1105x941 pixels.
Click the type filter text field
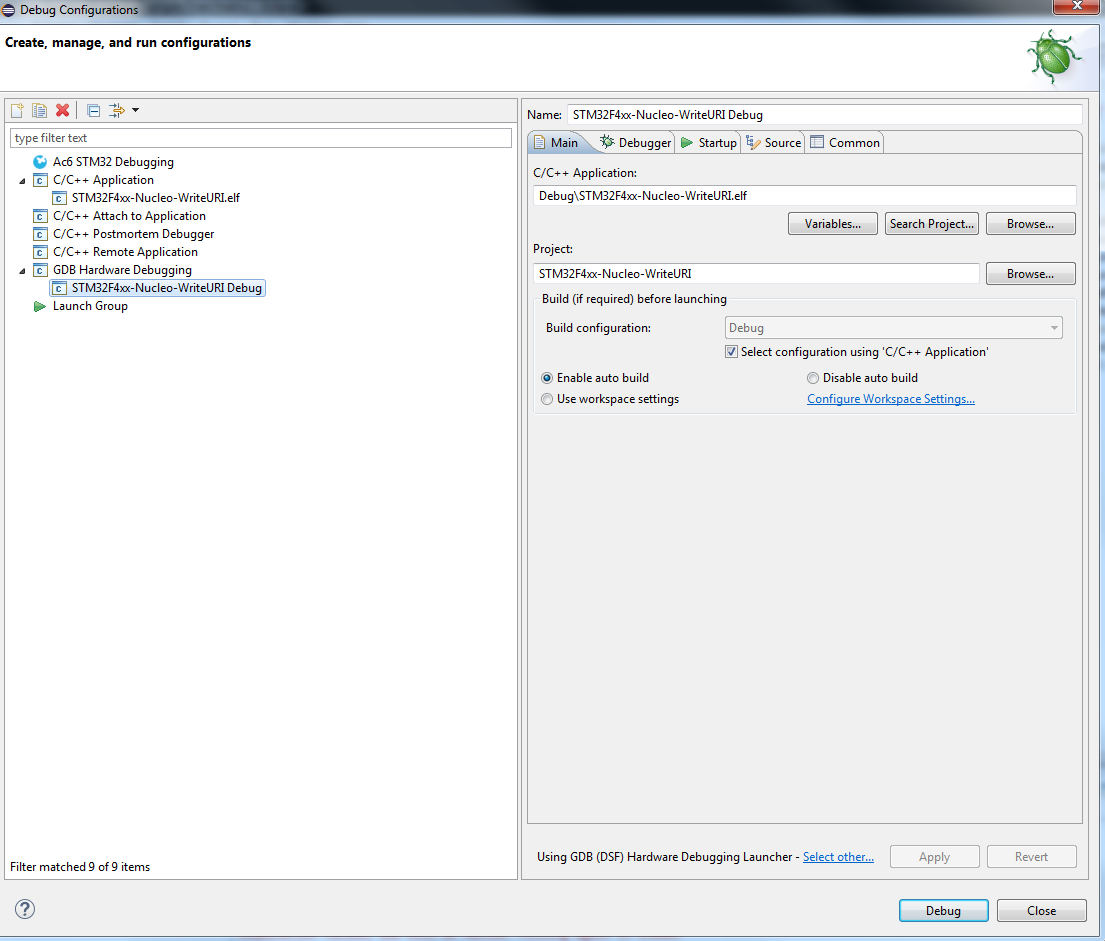[261, 138]
